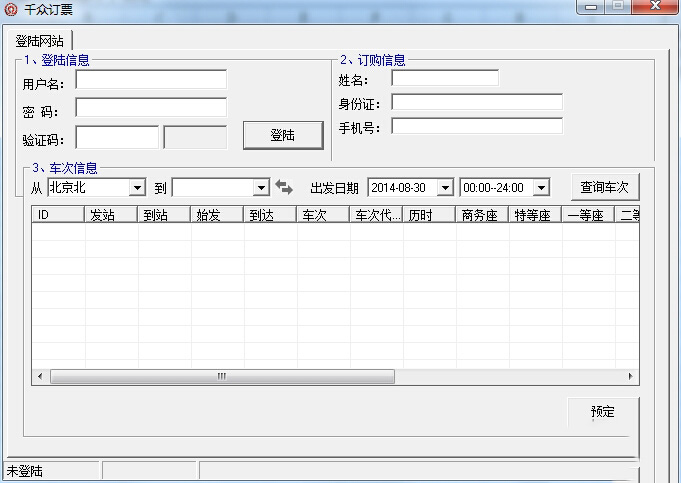Click the 特等座 column header
Viewport: 681px width, 483px height.
[x=535, y=215]
